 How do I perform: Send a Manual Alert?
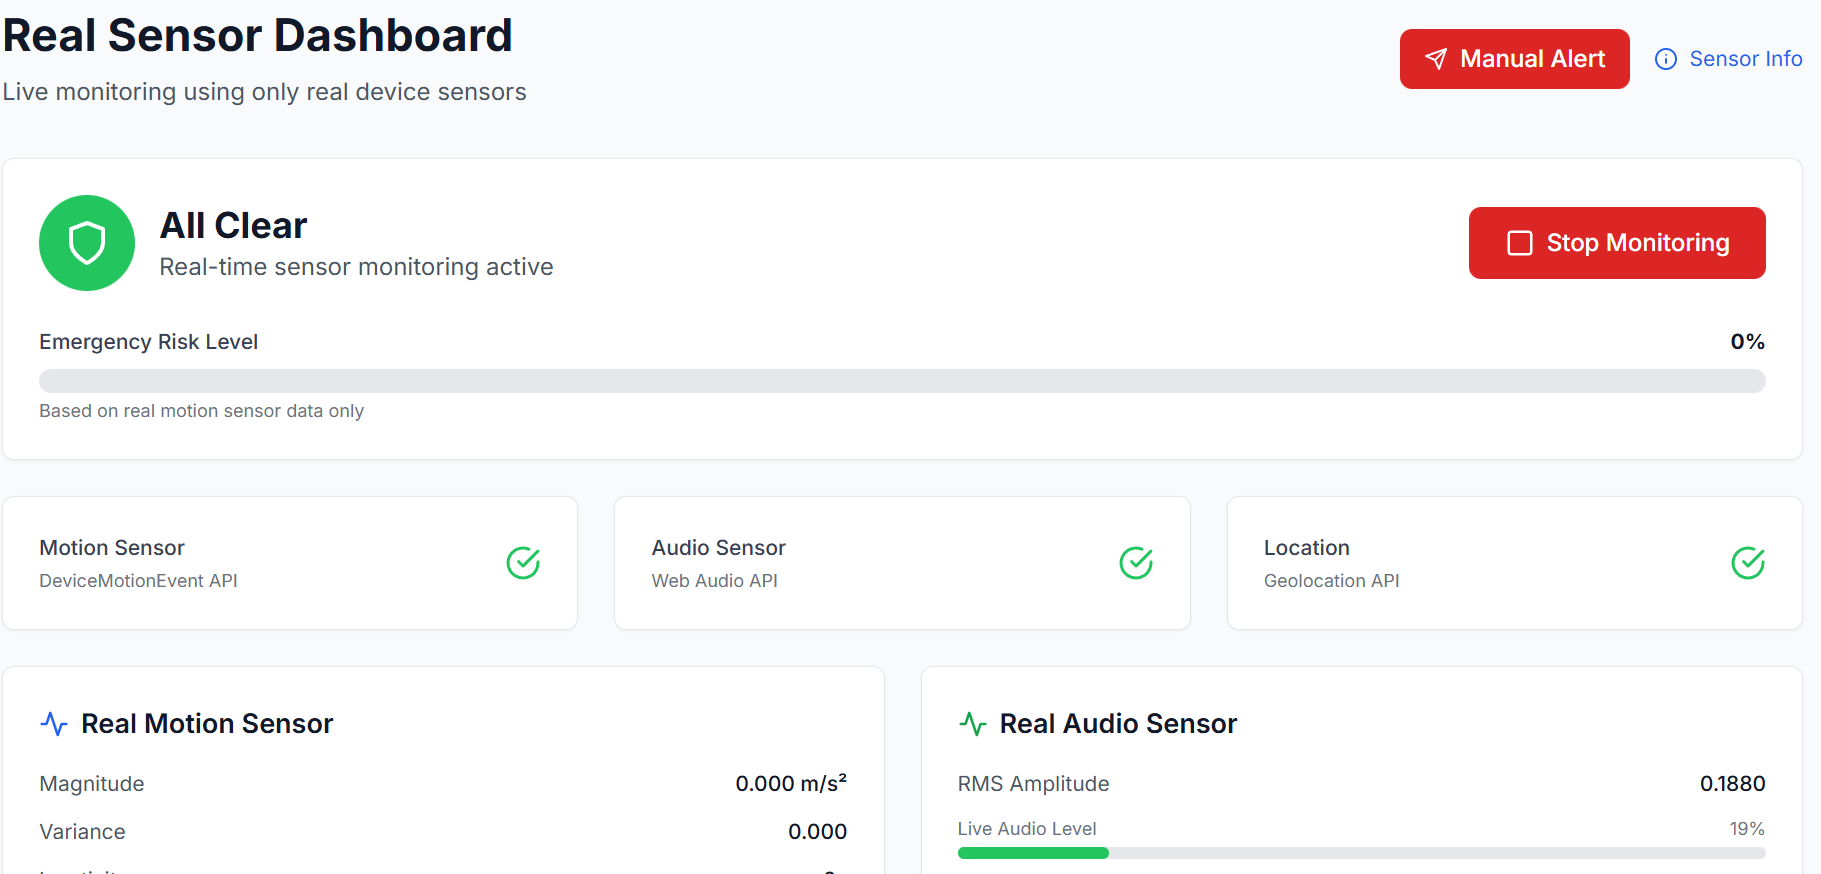coord(1514,59)
